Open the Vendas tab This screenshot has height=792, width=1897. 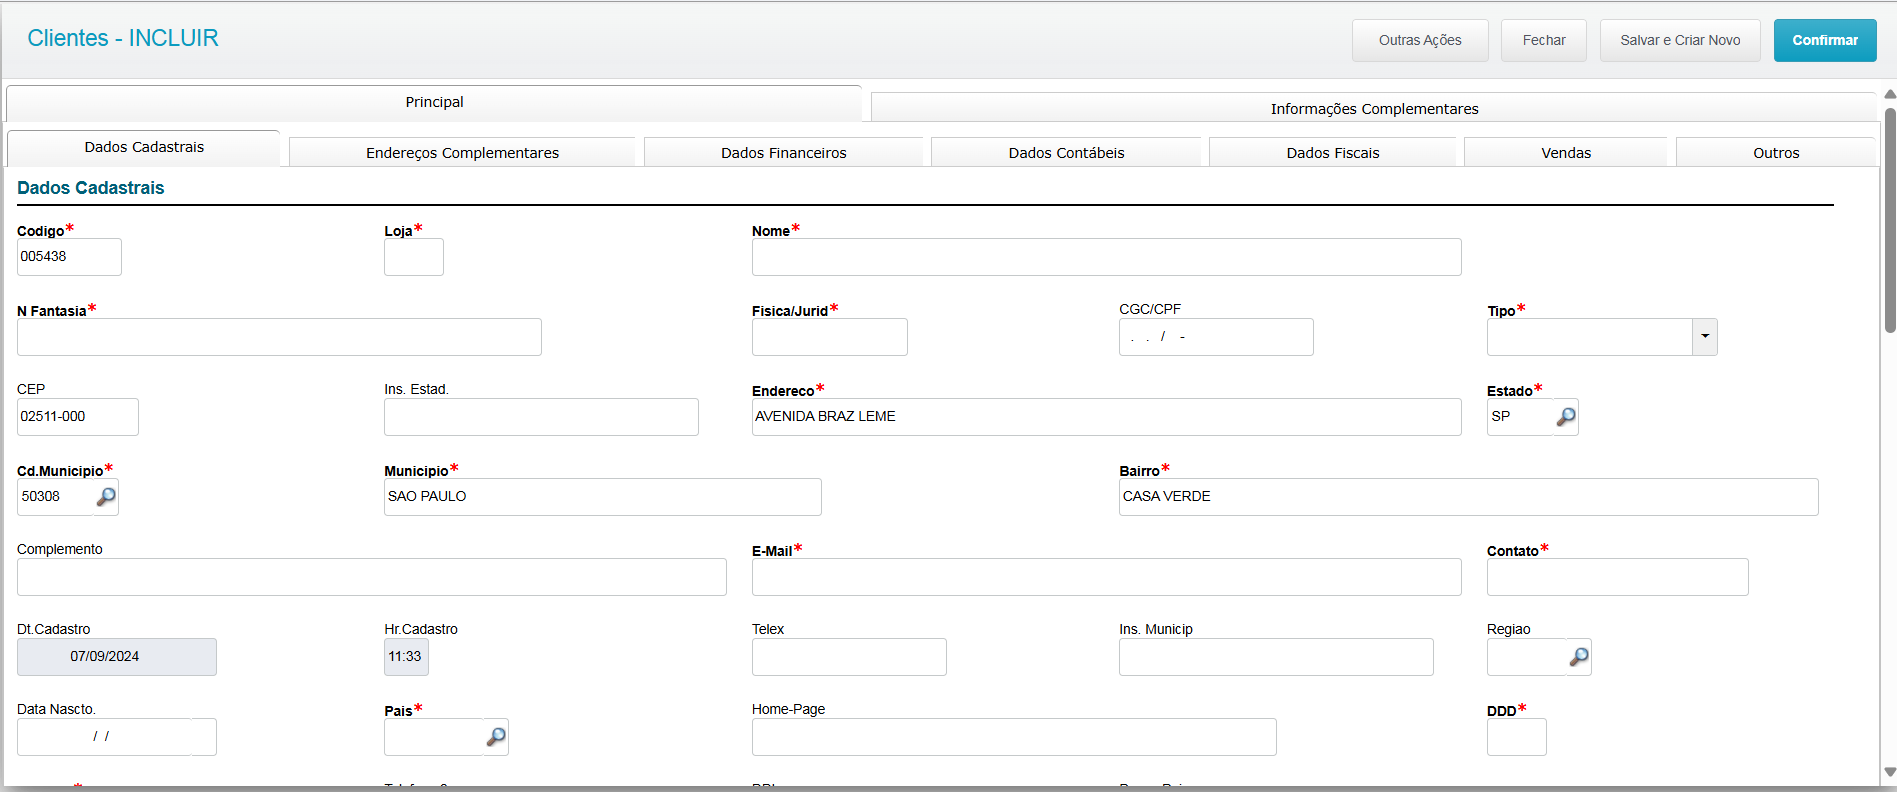click(1565, 153)
